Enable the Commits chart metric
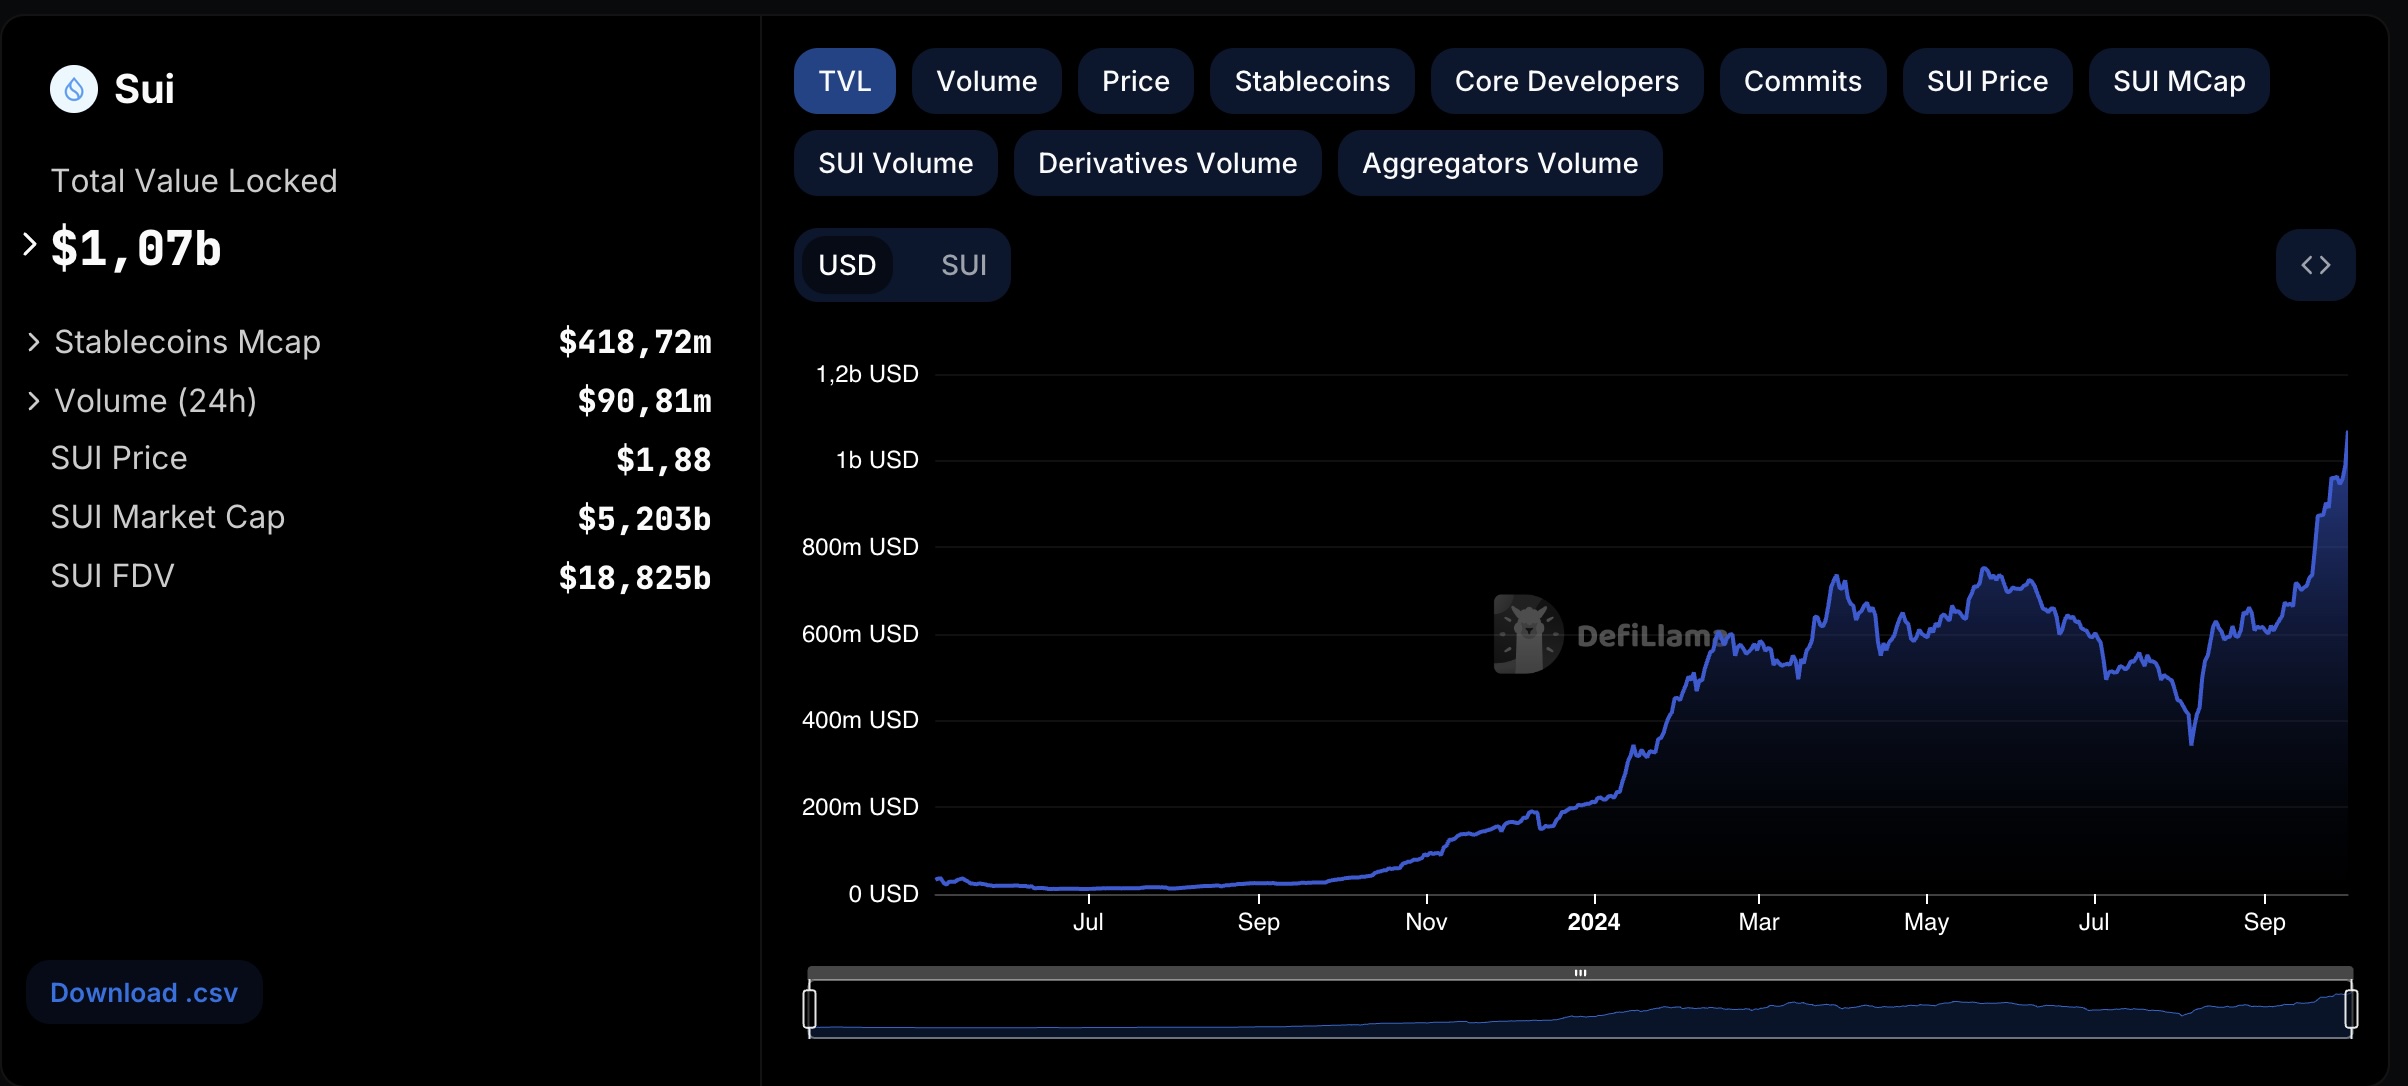Image resolution: width=2408 pixels, height=1086 pixels. tap(1803, 81)
